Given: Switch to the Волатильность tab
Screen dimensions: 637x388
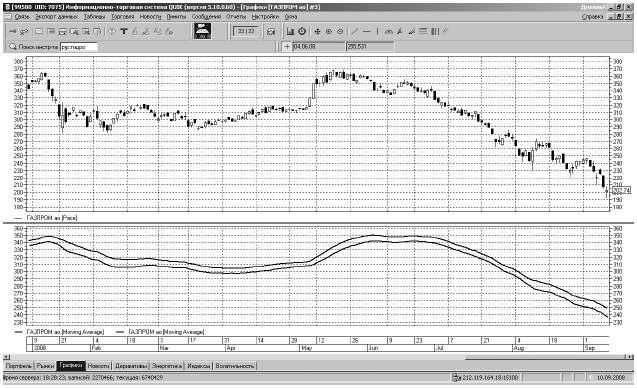Looking at the screenshot, I should click(x=235, y=366).
